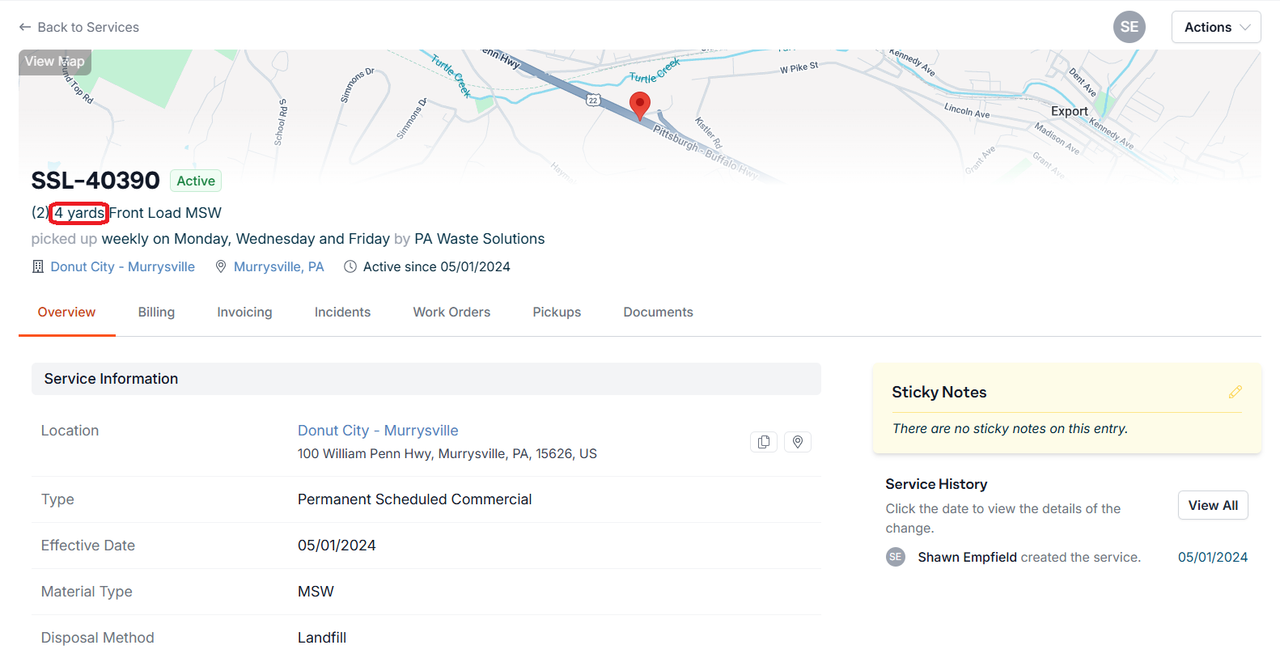Click 'Active since 05/01/2024' text

(x=437, y=267)
